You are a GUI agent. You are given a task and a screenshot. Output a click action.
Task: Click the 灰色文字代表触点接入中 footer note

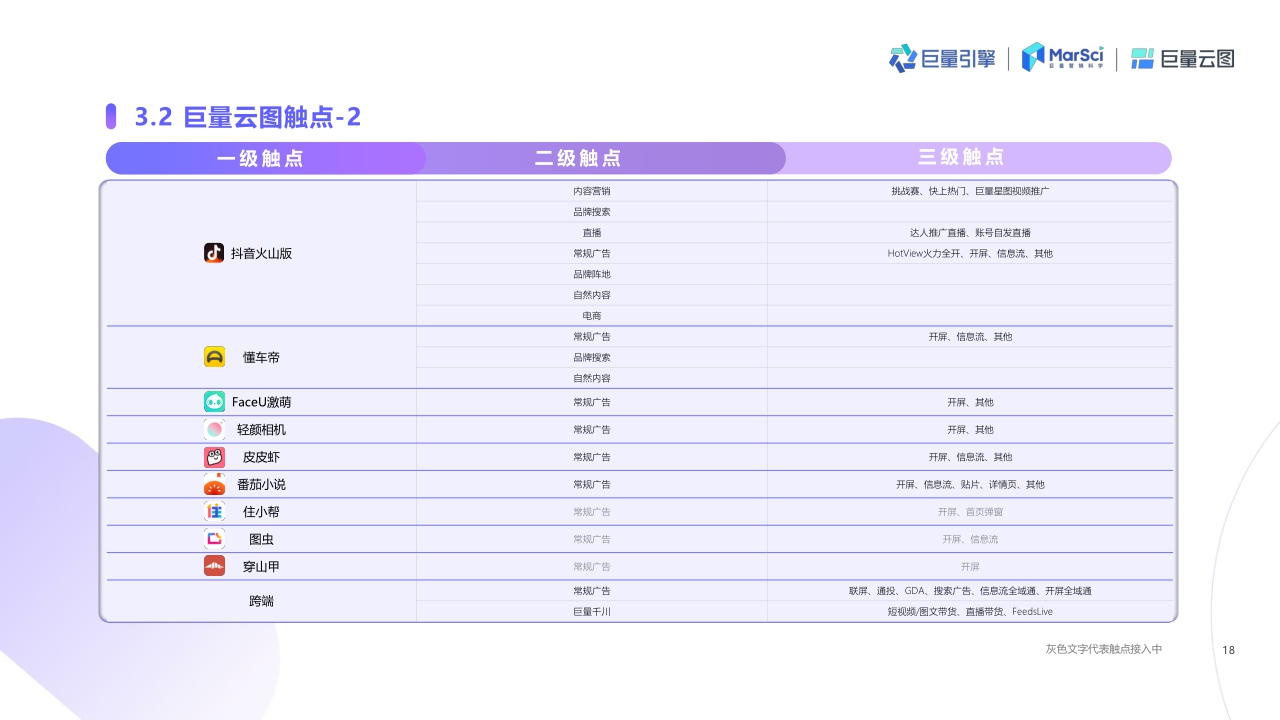click(x=1103, y=648)
